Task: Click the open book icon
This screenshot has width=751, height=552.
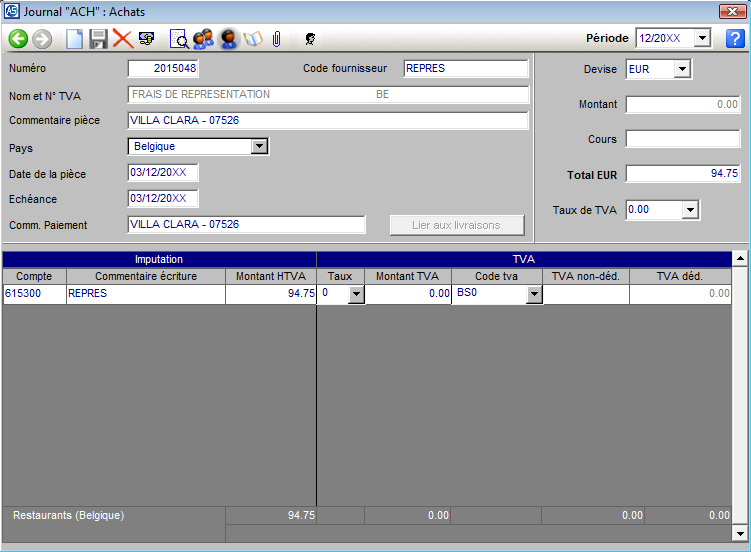Action: (x=252, y=39)
